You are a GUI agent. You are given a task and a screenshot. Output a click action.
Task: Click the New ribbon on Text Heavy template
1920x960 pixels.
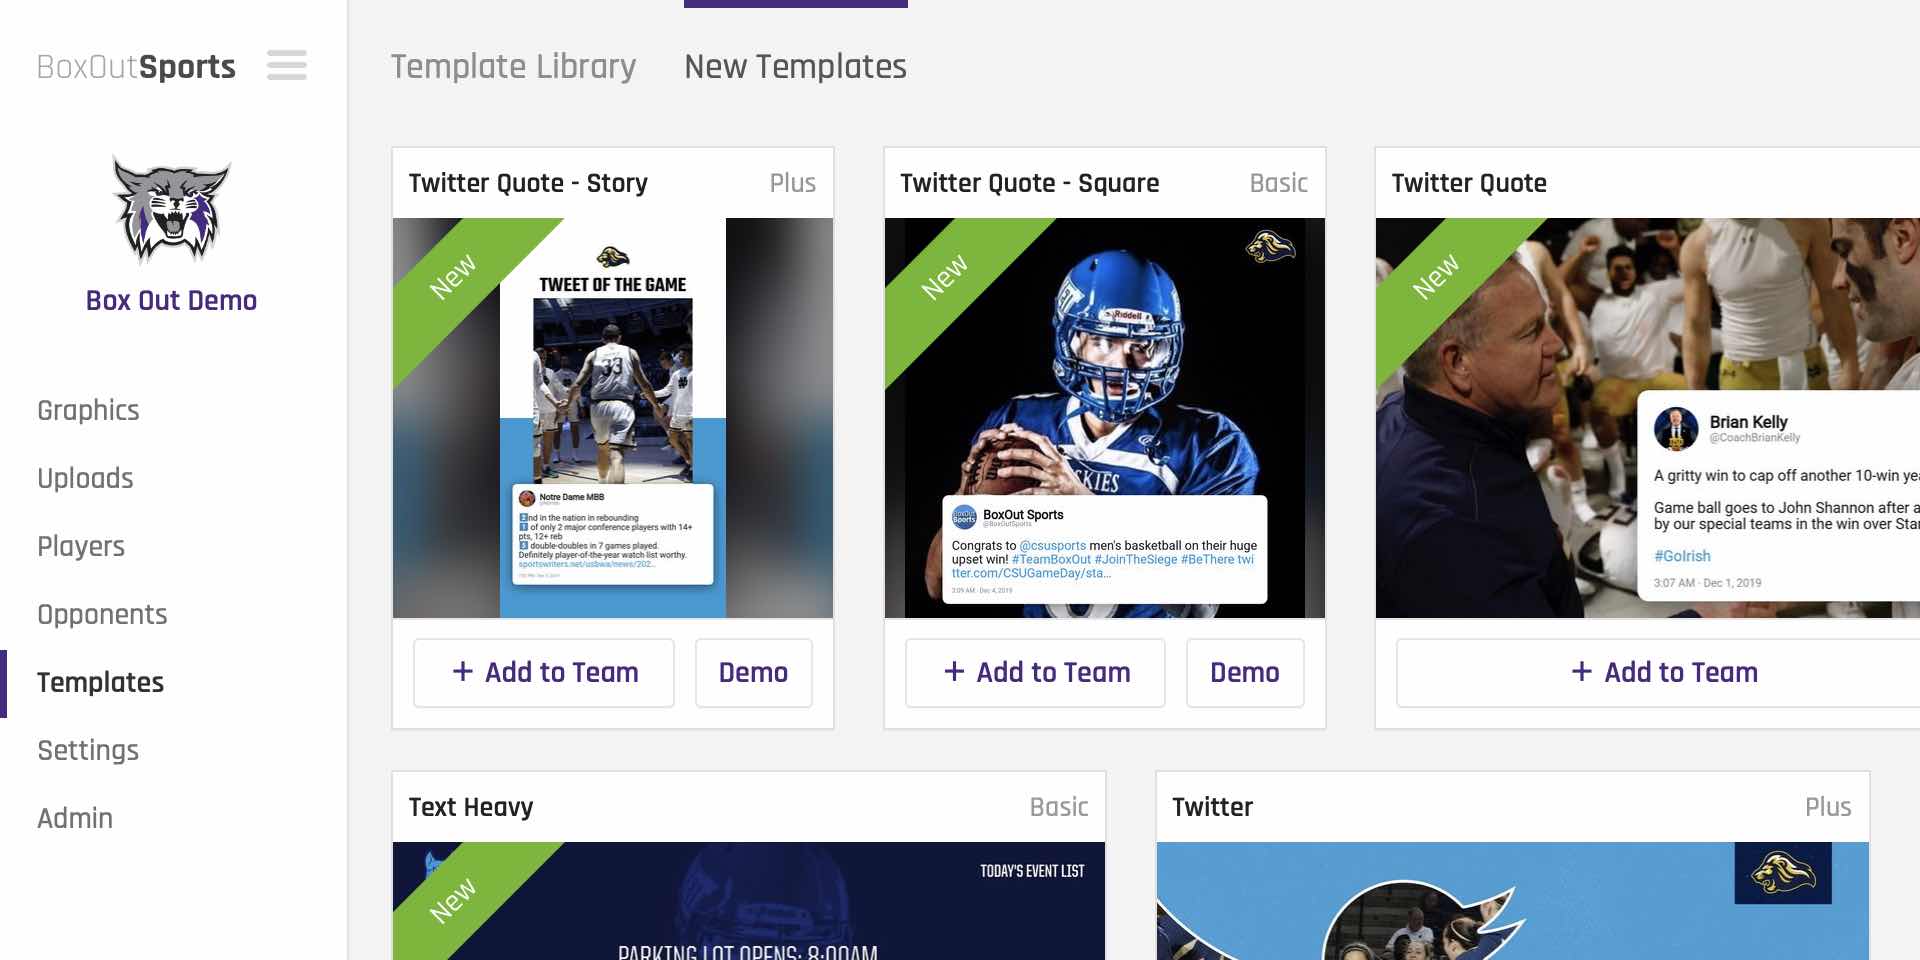coord(453,900)
